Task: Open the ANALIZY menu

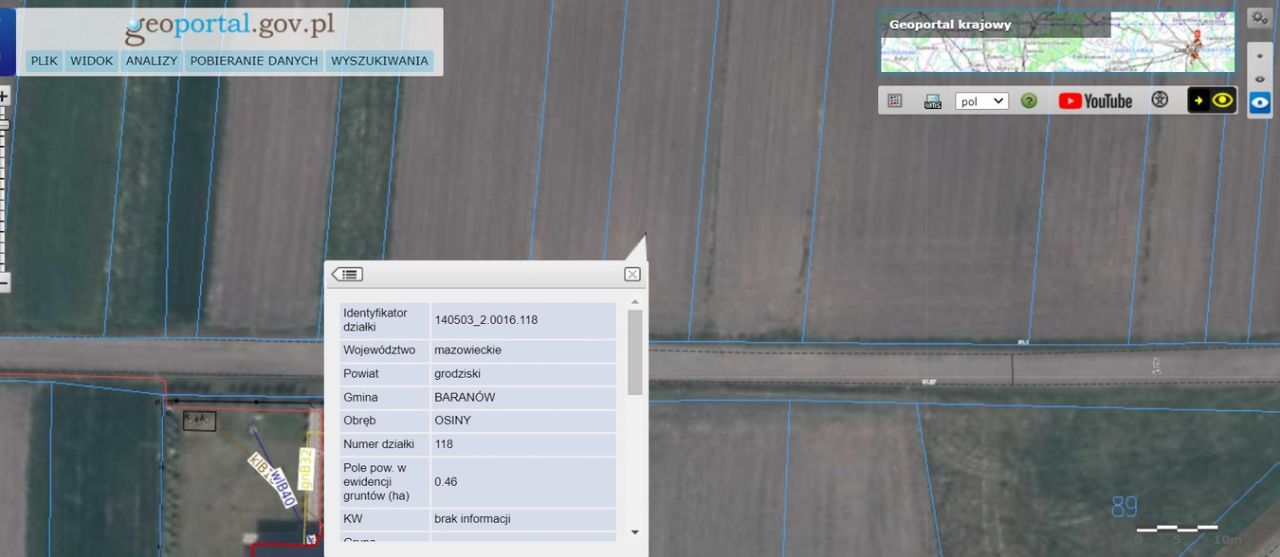Action: tap(151, 61)
